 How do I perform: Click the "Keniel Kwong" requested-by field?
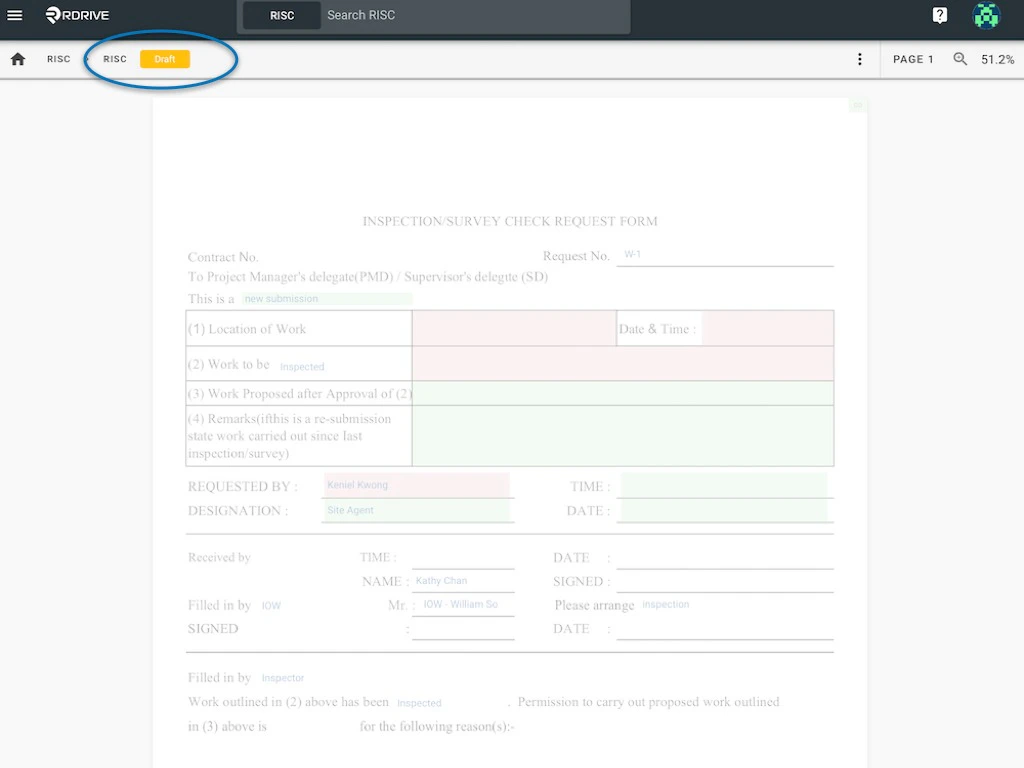(x=418, y=485)
